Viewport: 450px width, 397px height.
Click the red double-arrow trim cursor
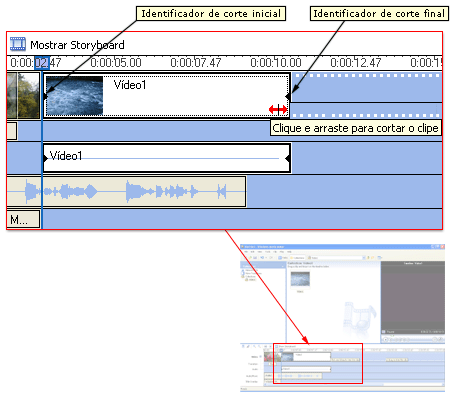tap(278, 109)
